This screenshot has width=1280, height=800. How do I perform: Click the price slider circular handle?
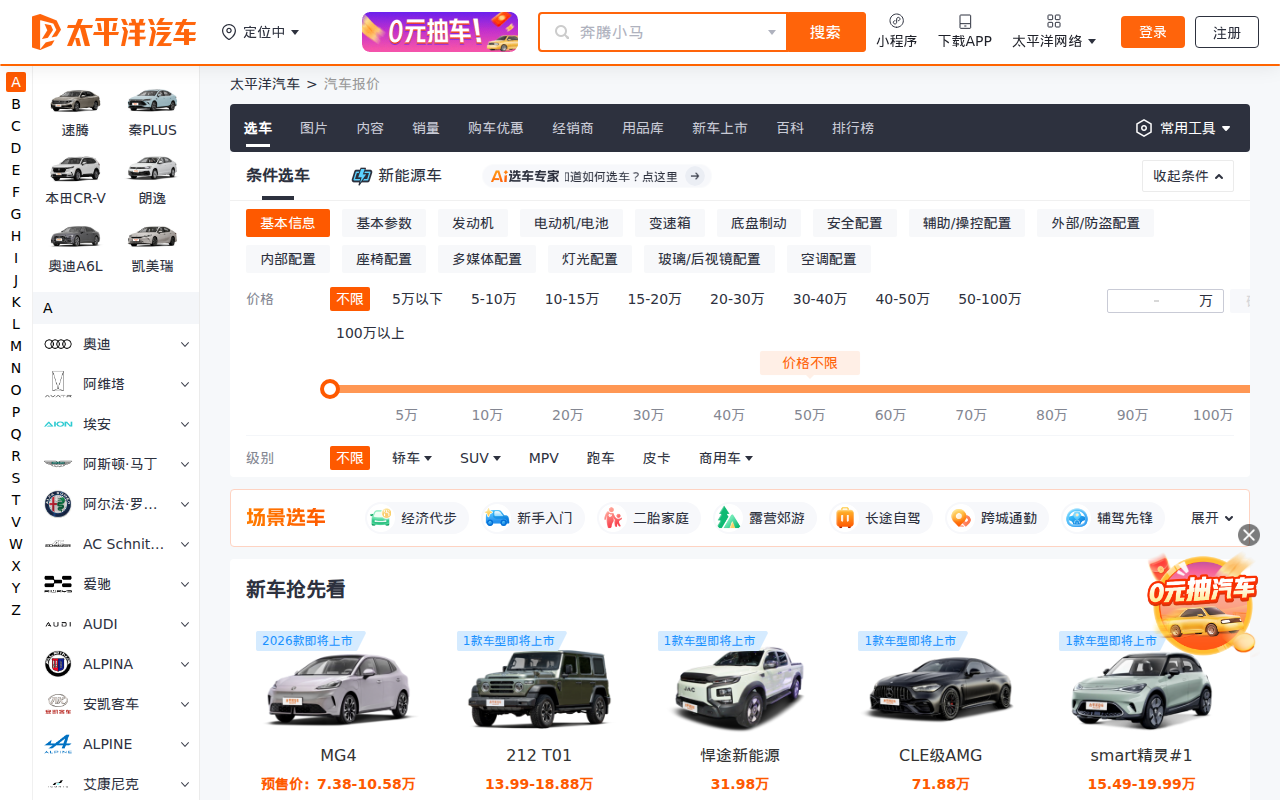tap(330, 389)
